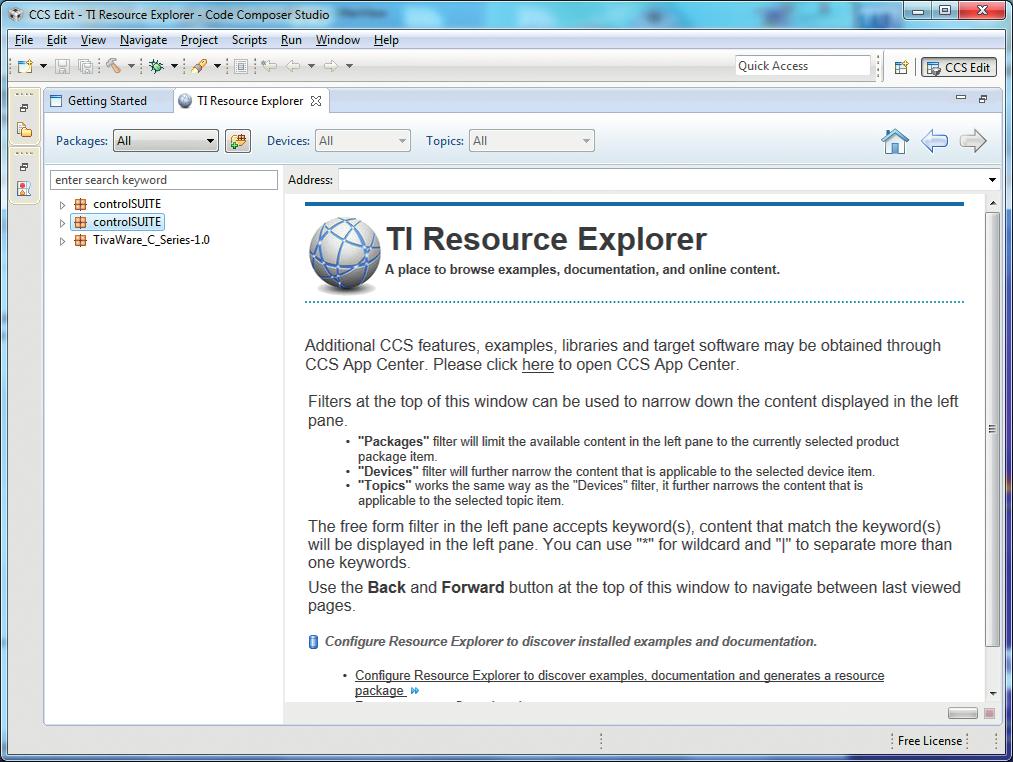Screen dimensions: 1013x762
Task: Restore the lower left sidebar view stack
Action: pos(24,167)
